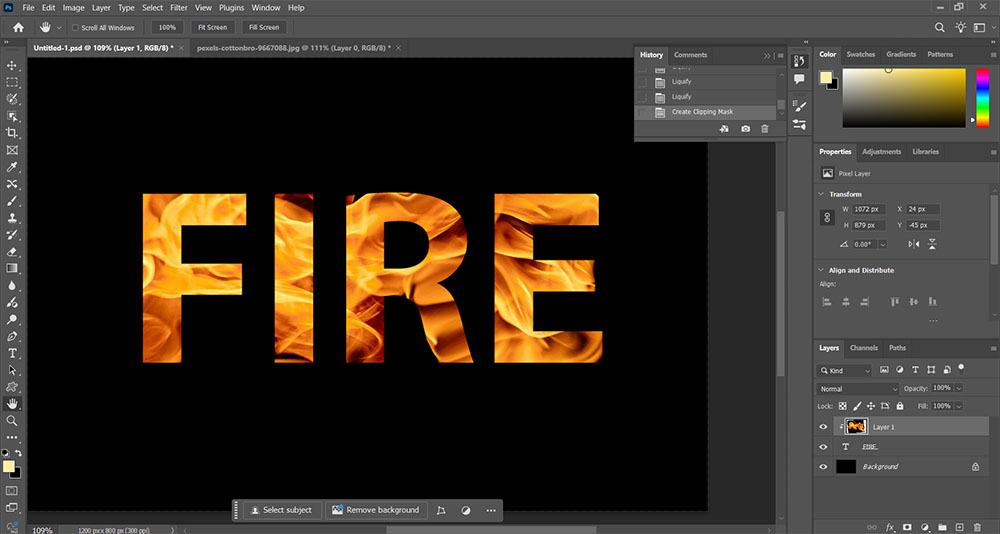Hide Layer 1 visibility eye
The image size is (1000, 534).
823,427
